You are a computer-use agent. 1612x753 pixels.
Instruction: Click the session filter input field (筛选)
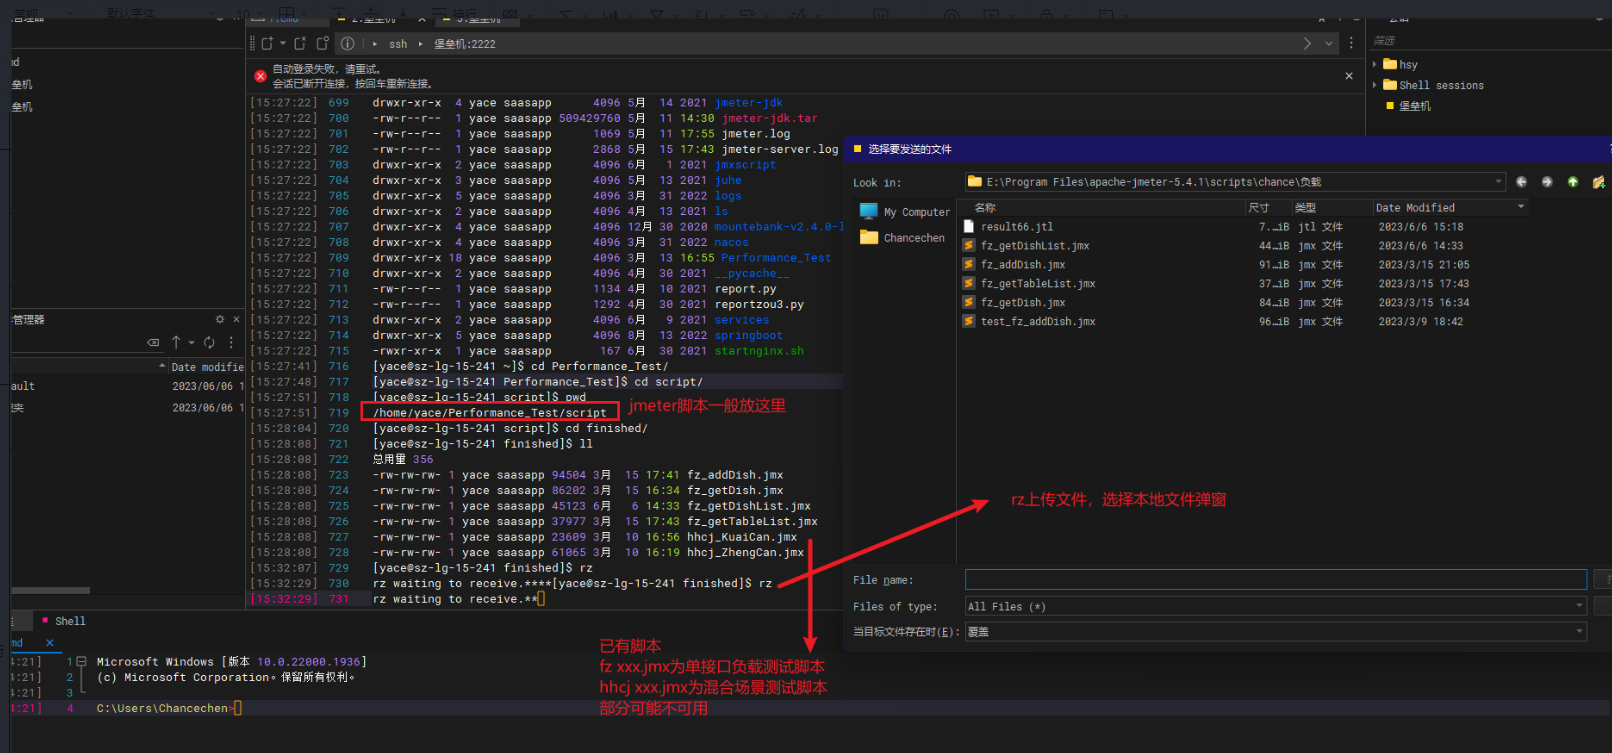[x=1488, y=41]
